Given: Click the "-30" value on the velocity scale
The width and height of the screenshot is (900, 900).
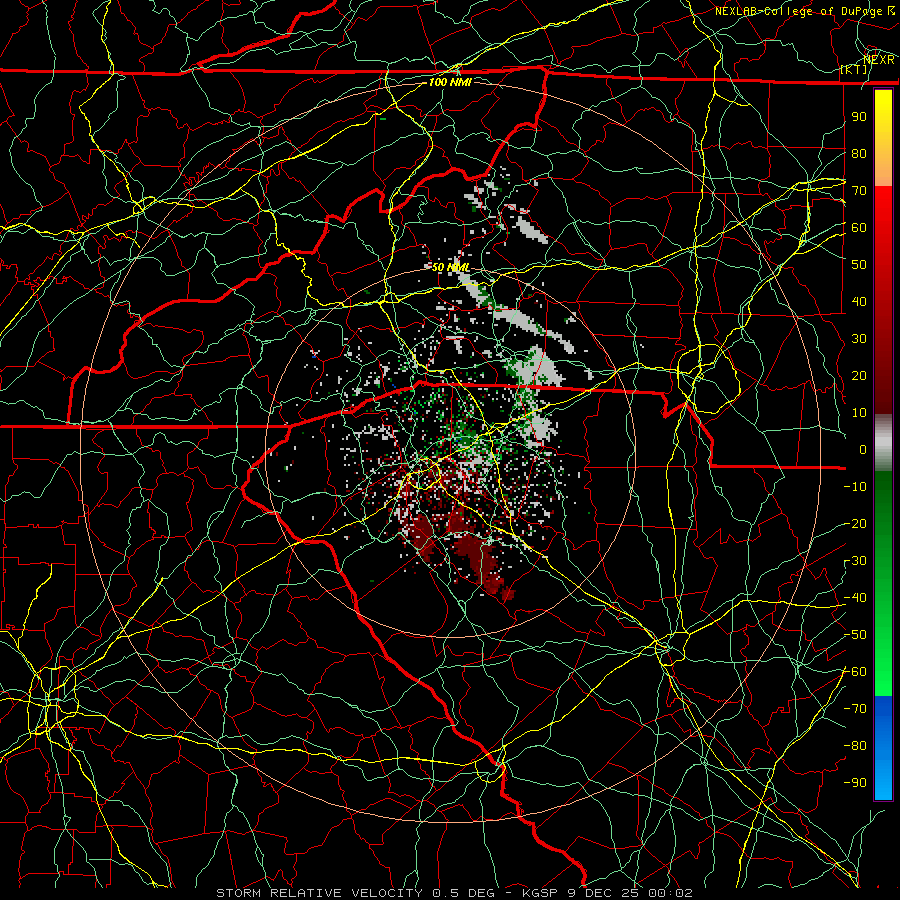Looking at the screenshot, I should tap(855, 561).
